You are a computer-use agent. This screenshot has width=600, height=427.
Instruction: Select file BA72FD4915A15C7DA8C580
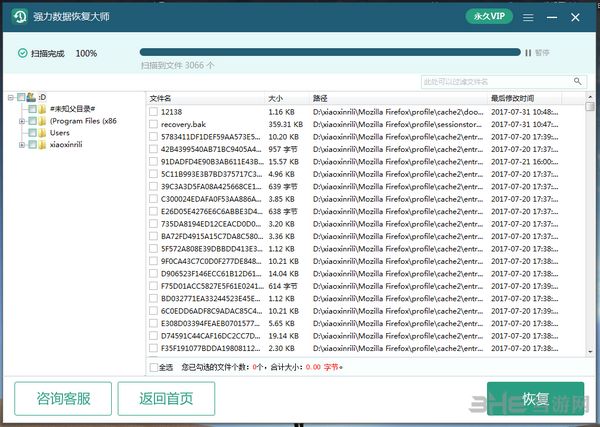coord(212,236)
